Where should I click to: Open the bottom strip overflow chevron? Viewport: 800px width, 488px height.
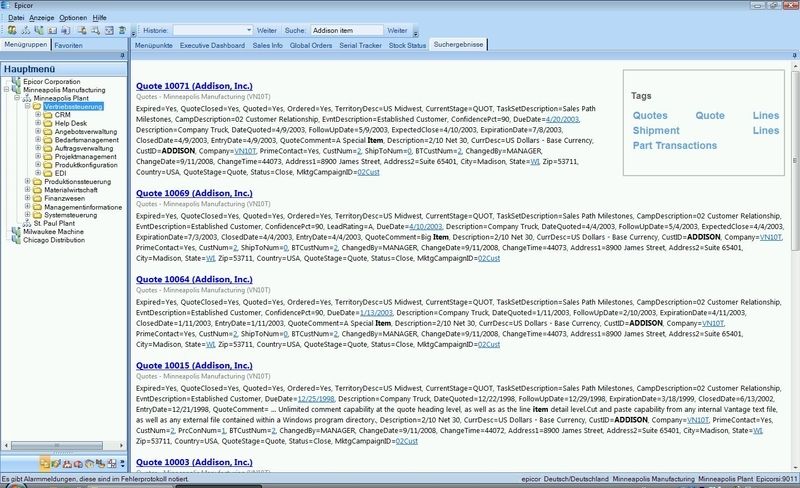(122, 463)
